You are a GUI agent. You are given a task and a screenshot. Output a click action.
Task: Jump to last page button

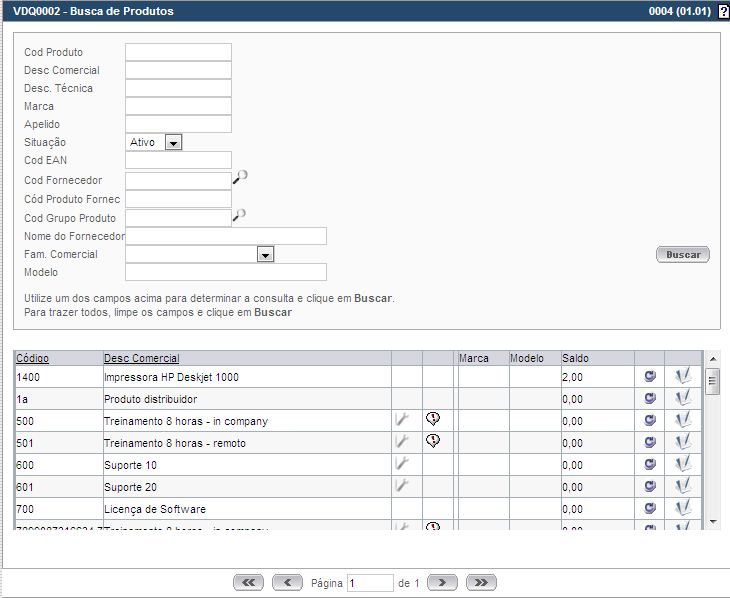coord(481,582)
